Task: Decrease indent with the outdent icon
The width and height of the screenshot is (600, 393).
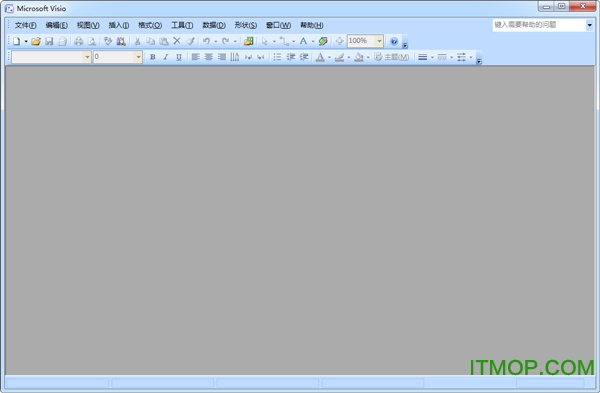Action: point(291,57)
